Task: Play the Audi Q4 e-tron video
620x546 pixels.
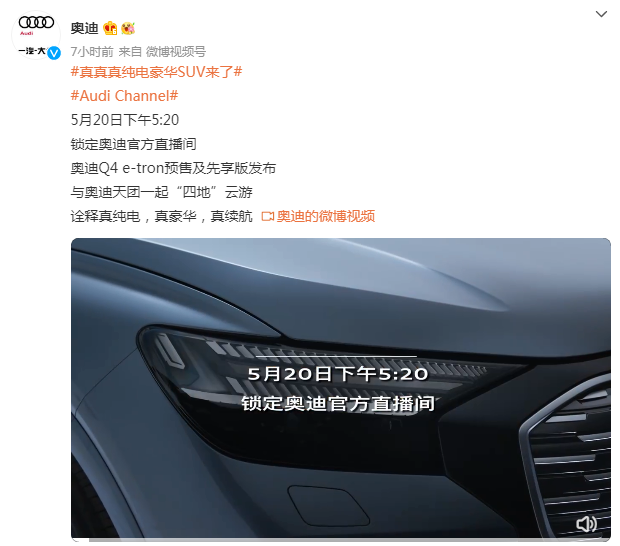Action: tap(340, 387)
